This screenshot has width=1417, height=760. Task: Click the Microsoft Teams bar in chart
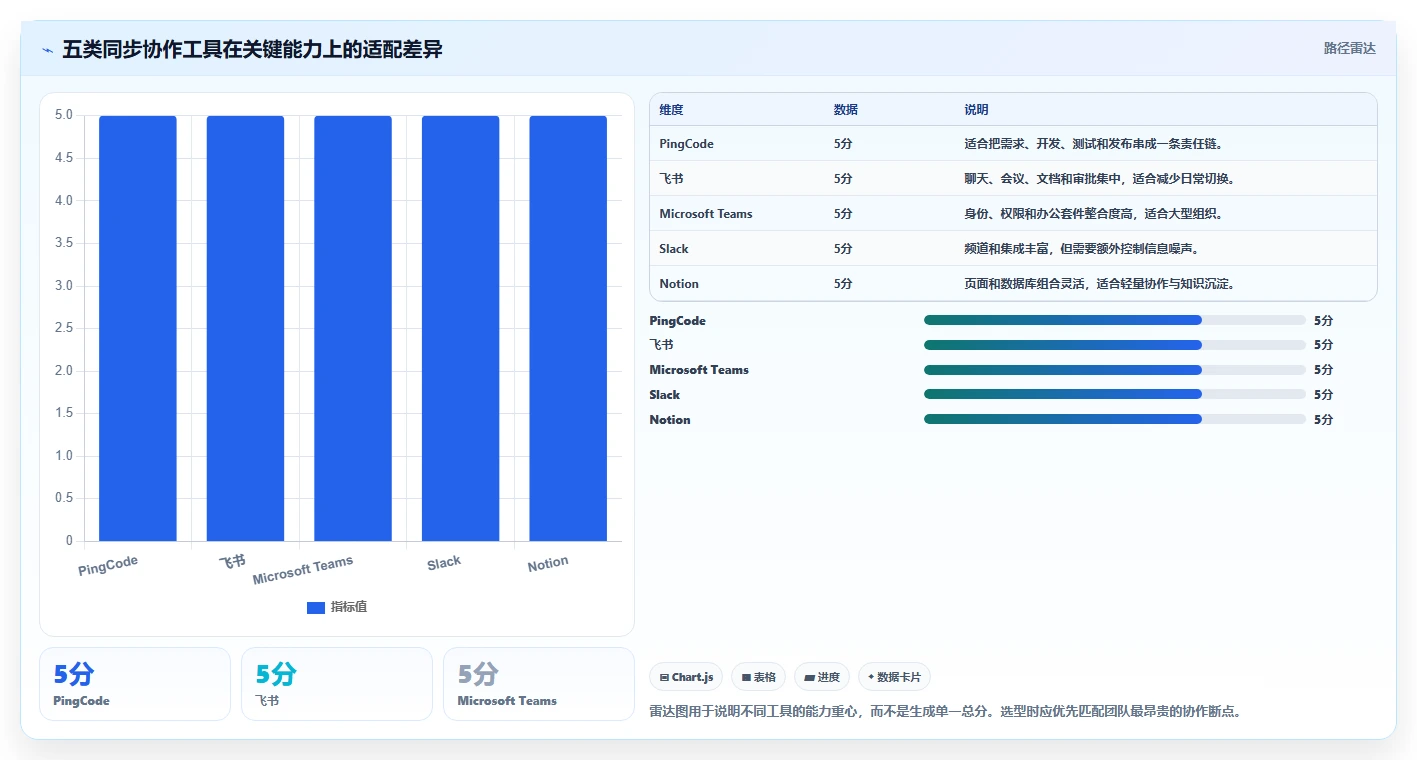tap(353, 328)
